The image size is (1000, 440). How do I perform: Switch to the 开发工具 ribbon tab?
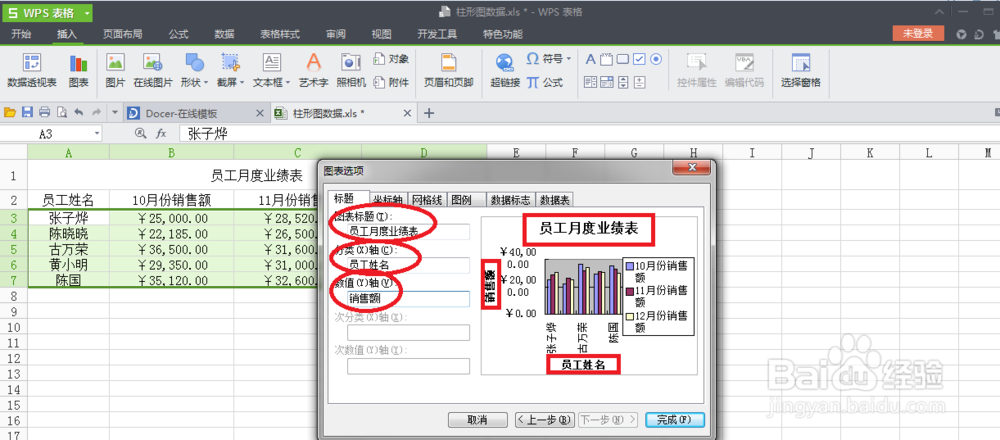click(x=437, y=34)
